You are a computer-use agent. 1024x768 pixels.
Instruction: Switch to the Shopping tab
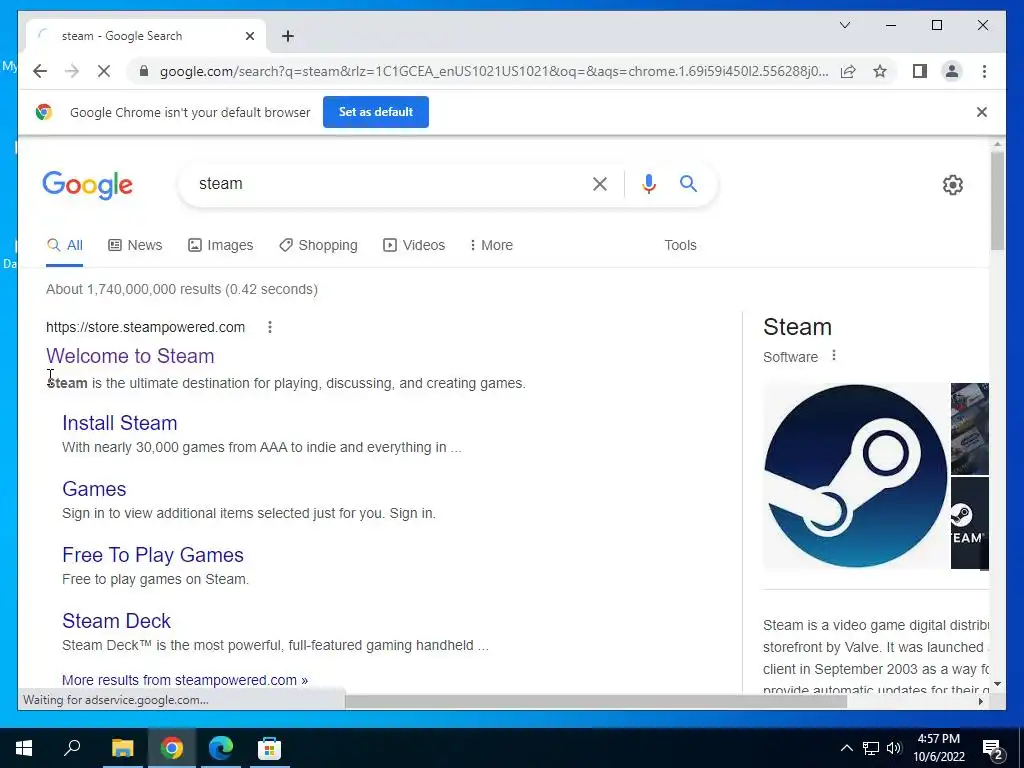319,246
